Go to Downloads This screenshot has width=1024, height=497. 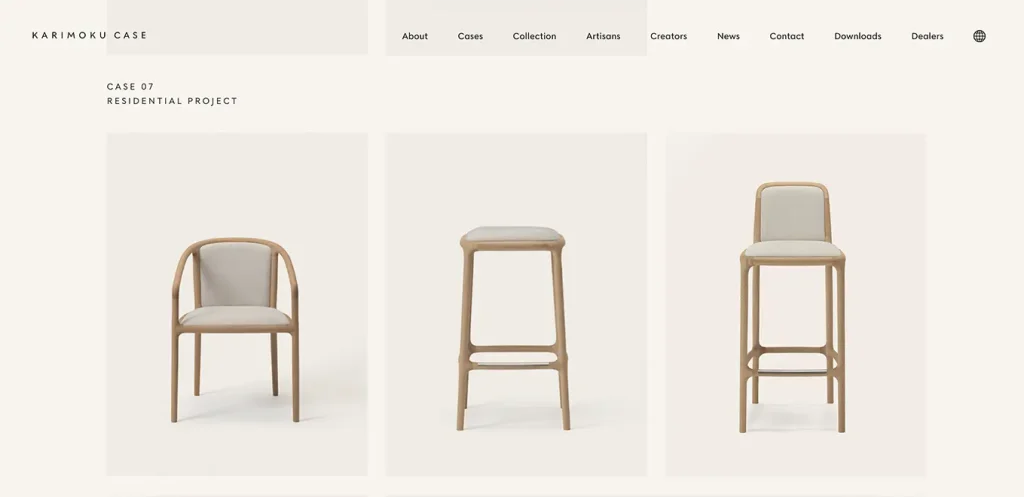857,36
